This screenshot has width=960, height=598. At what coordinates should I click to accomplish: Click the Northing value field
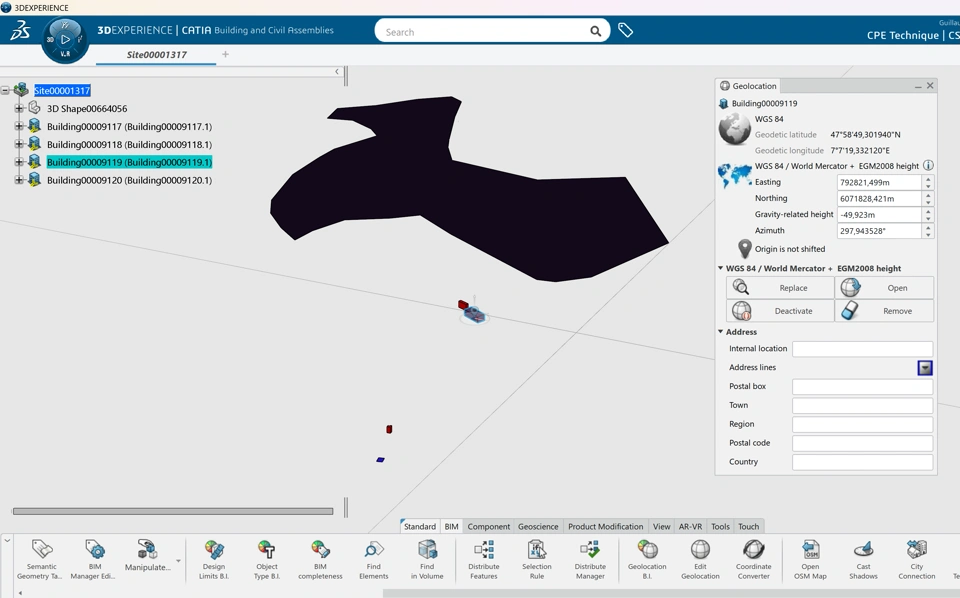[879, 198]
